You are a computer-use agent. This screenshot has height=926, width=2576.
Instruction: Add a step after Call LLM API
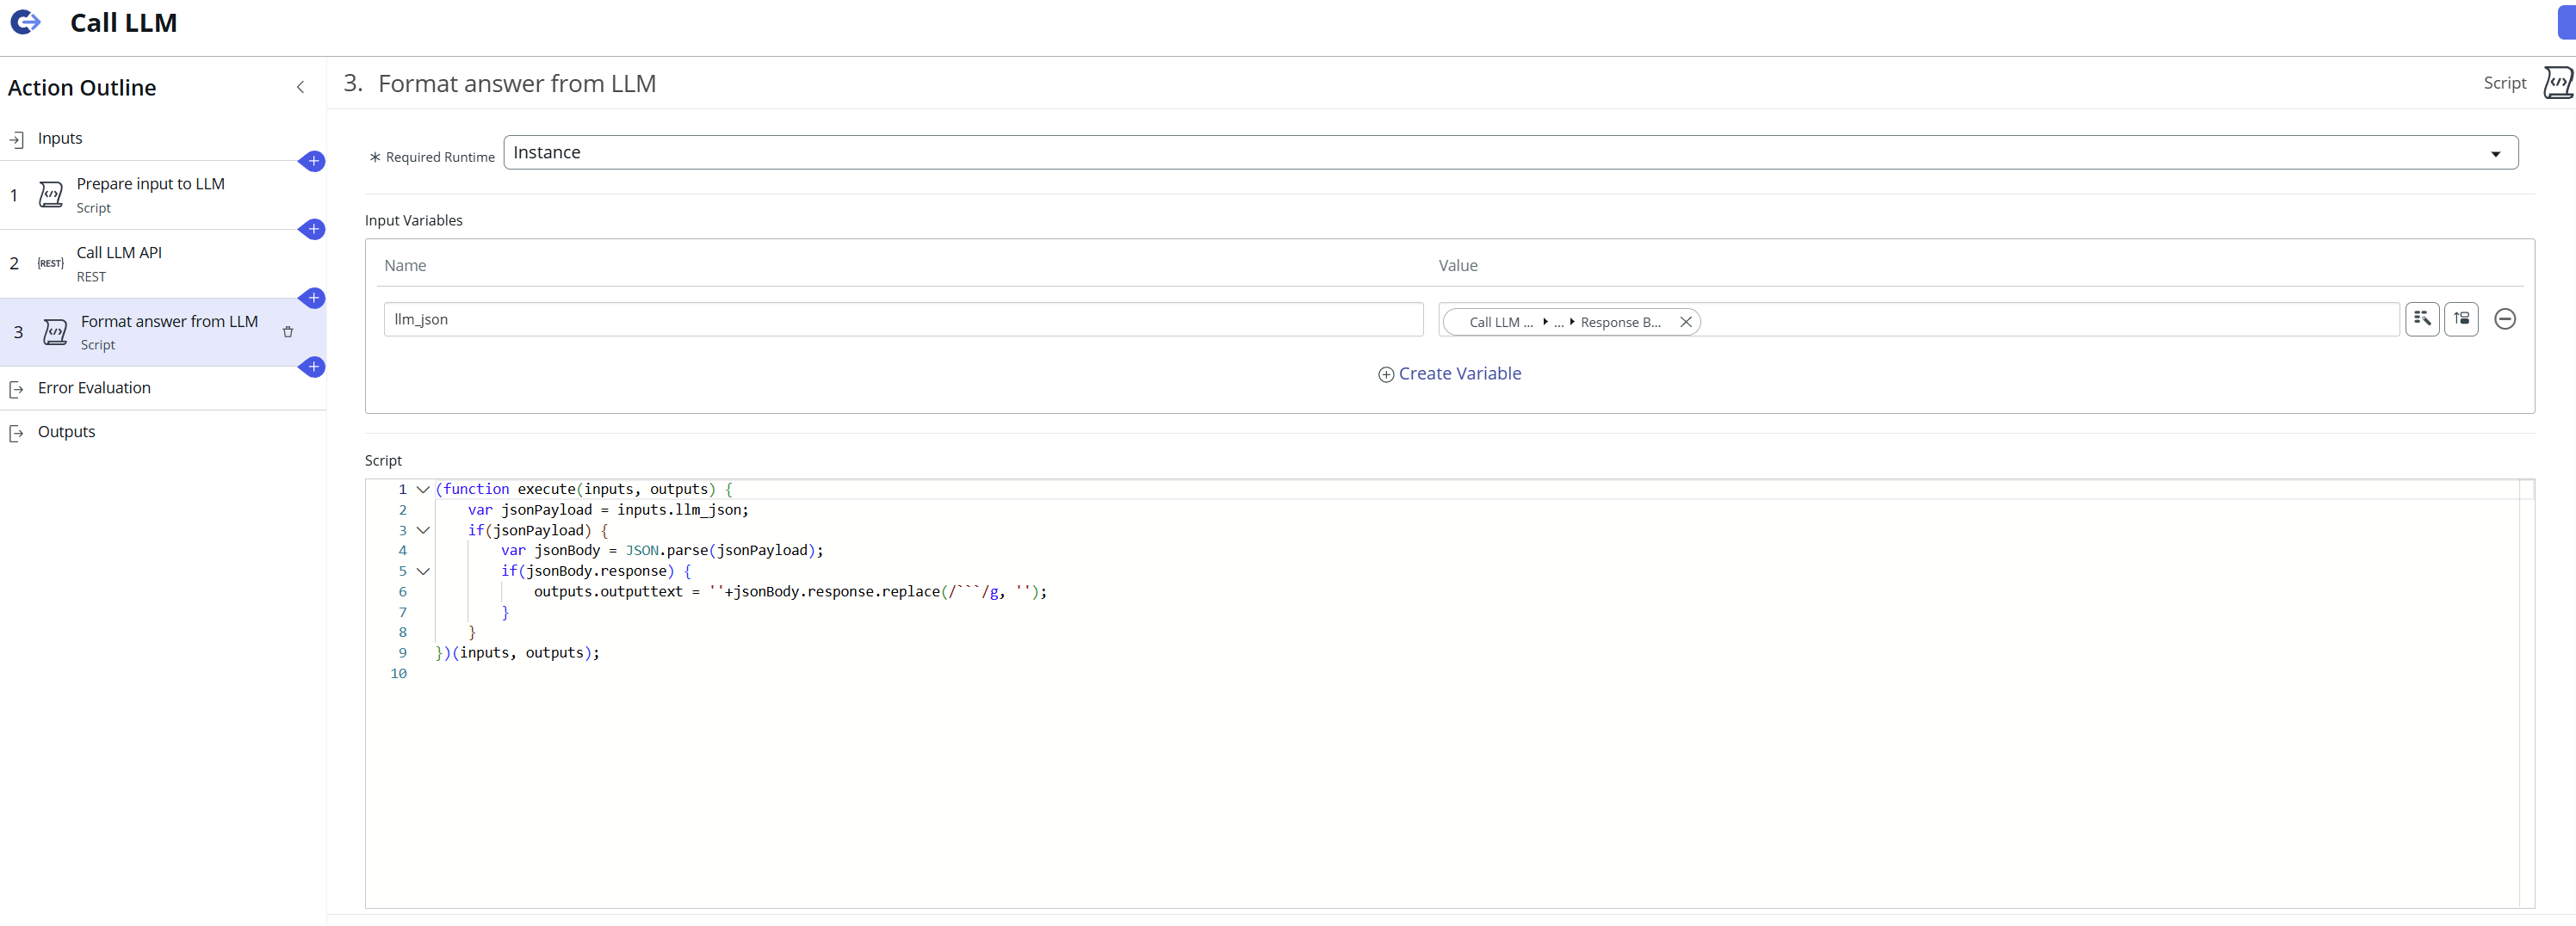pos(314,298)
